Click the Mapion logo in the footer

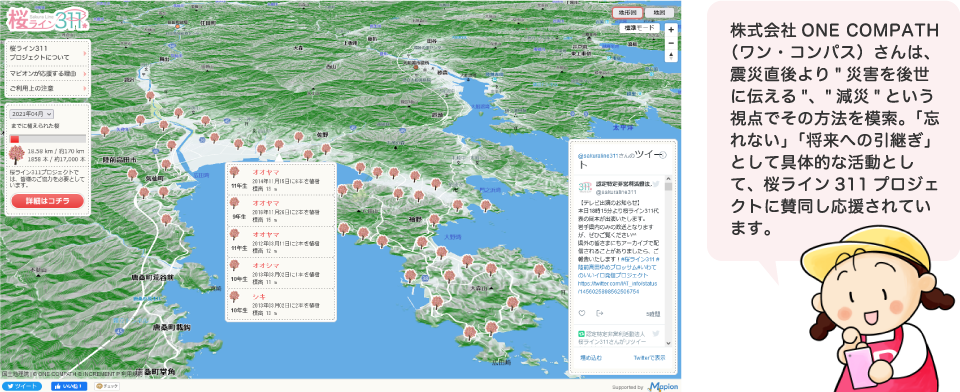coord(662,386)
